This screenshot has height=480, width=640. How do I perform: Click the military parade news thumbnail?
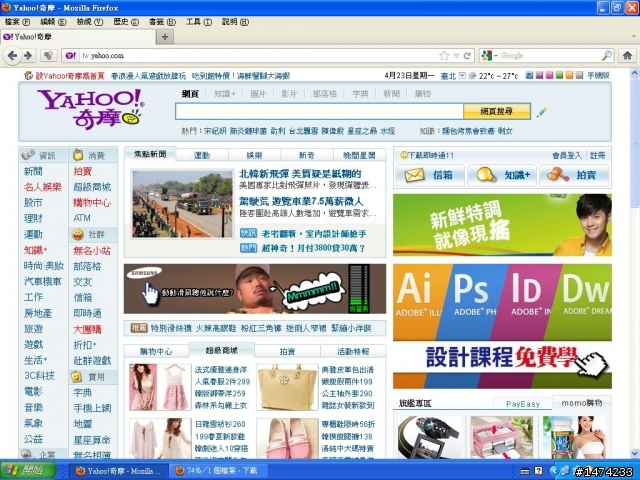point(182,204)
